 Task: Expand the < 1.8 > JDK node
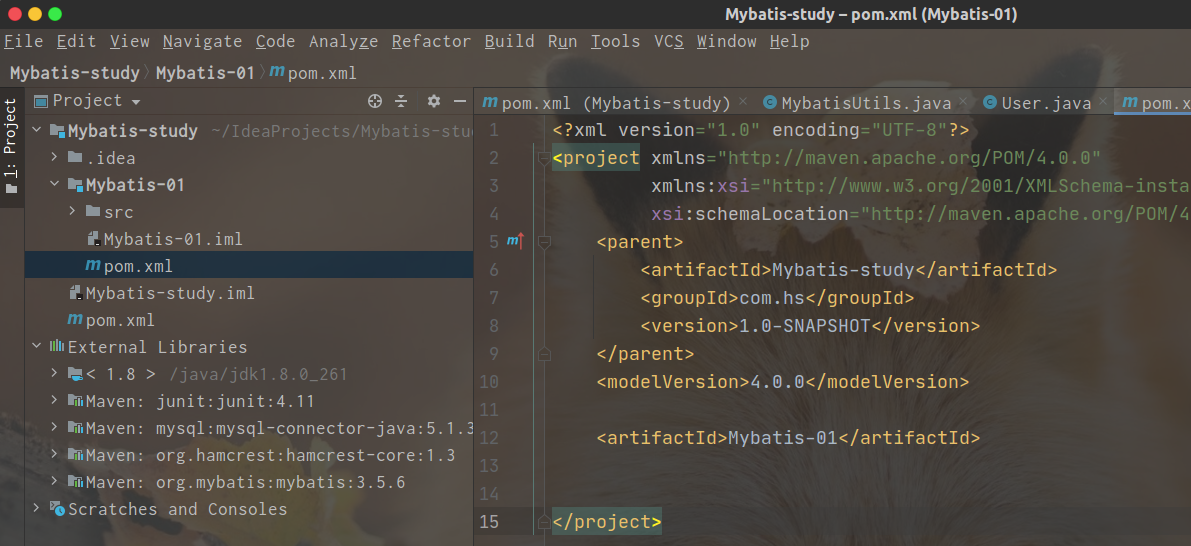coord(55,374)
